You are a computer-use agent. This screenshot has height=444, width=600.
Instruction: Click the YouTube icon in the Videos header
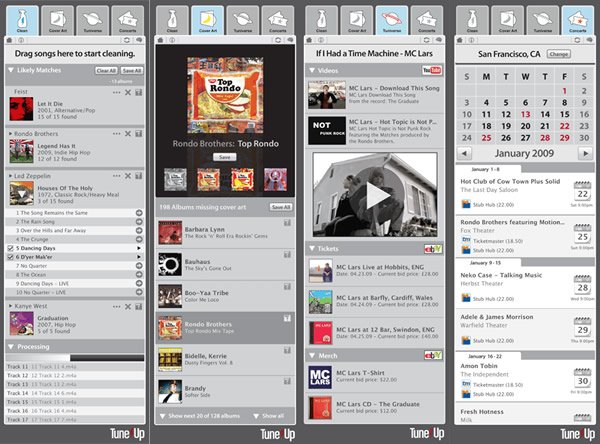point(432,70)
